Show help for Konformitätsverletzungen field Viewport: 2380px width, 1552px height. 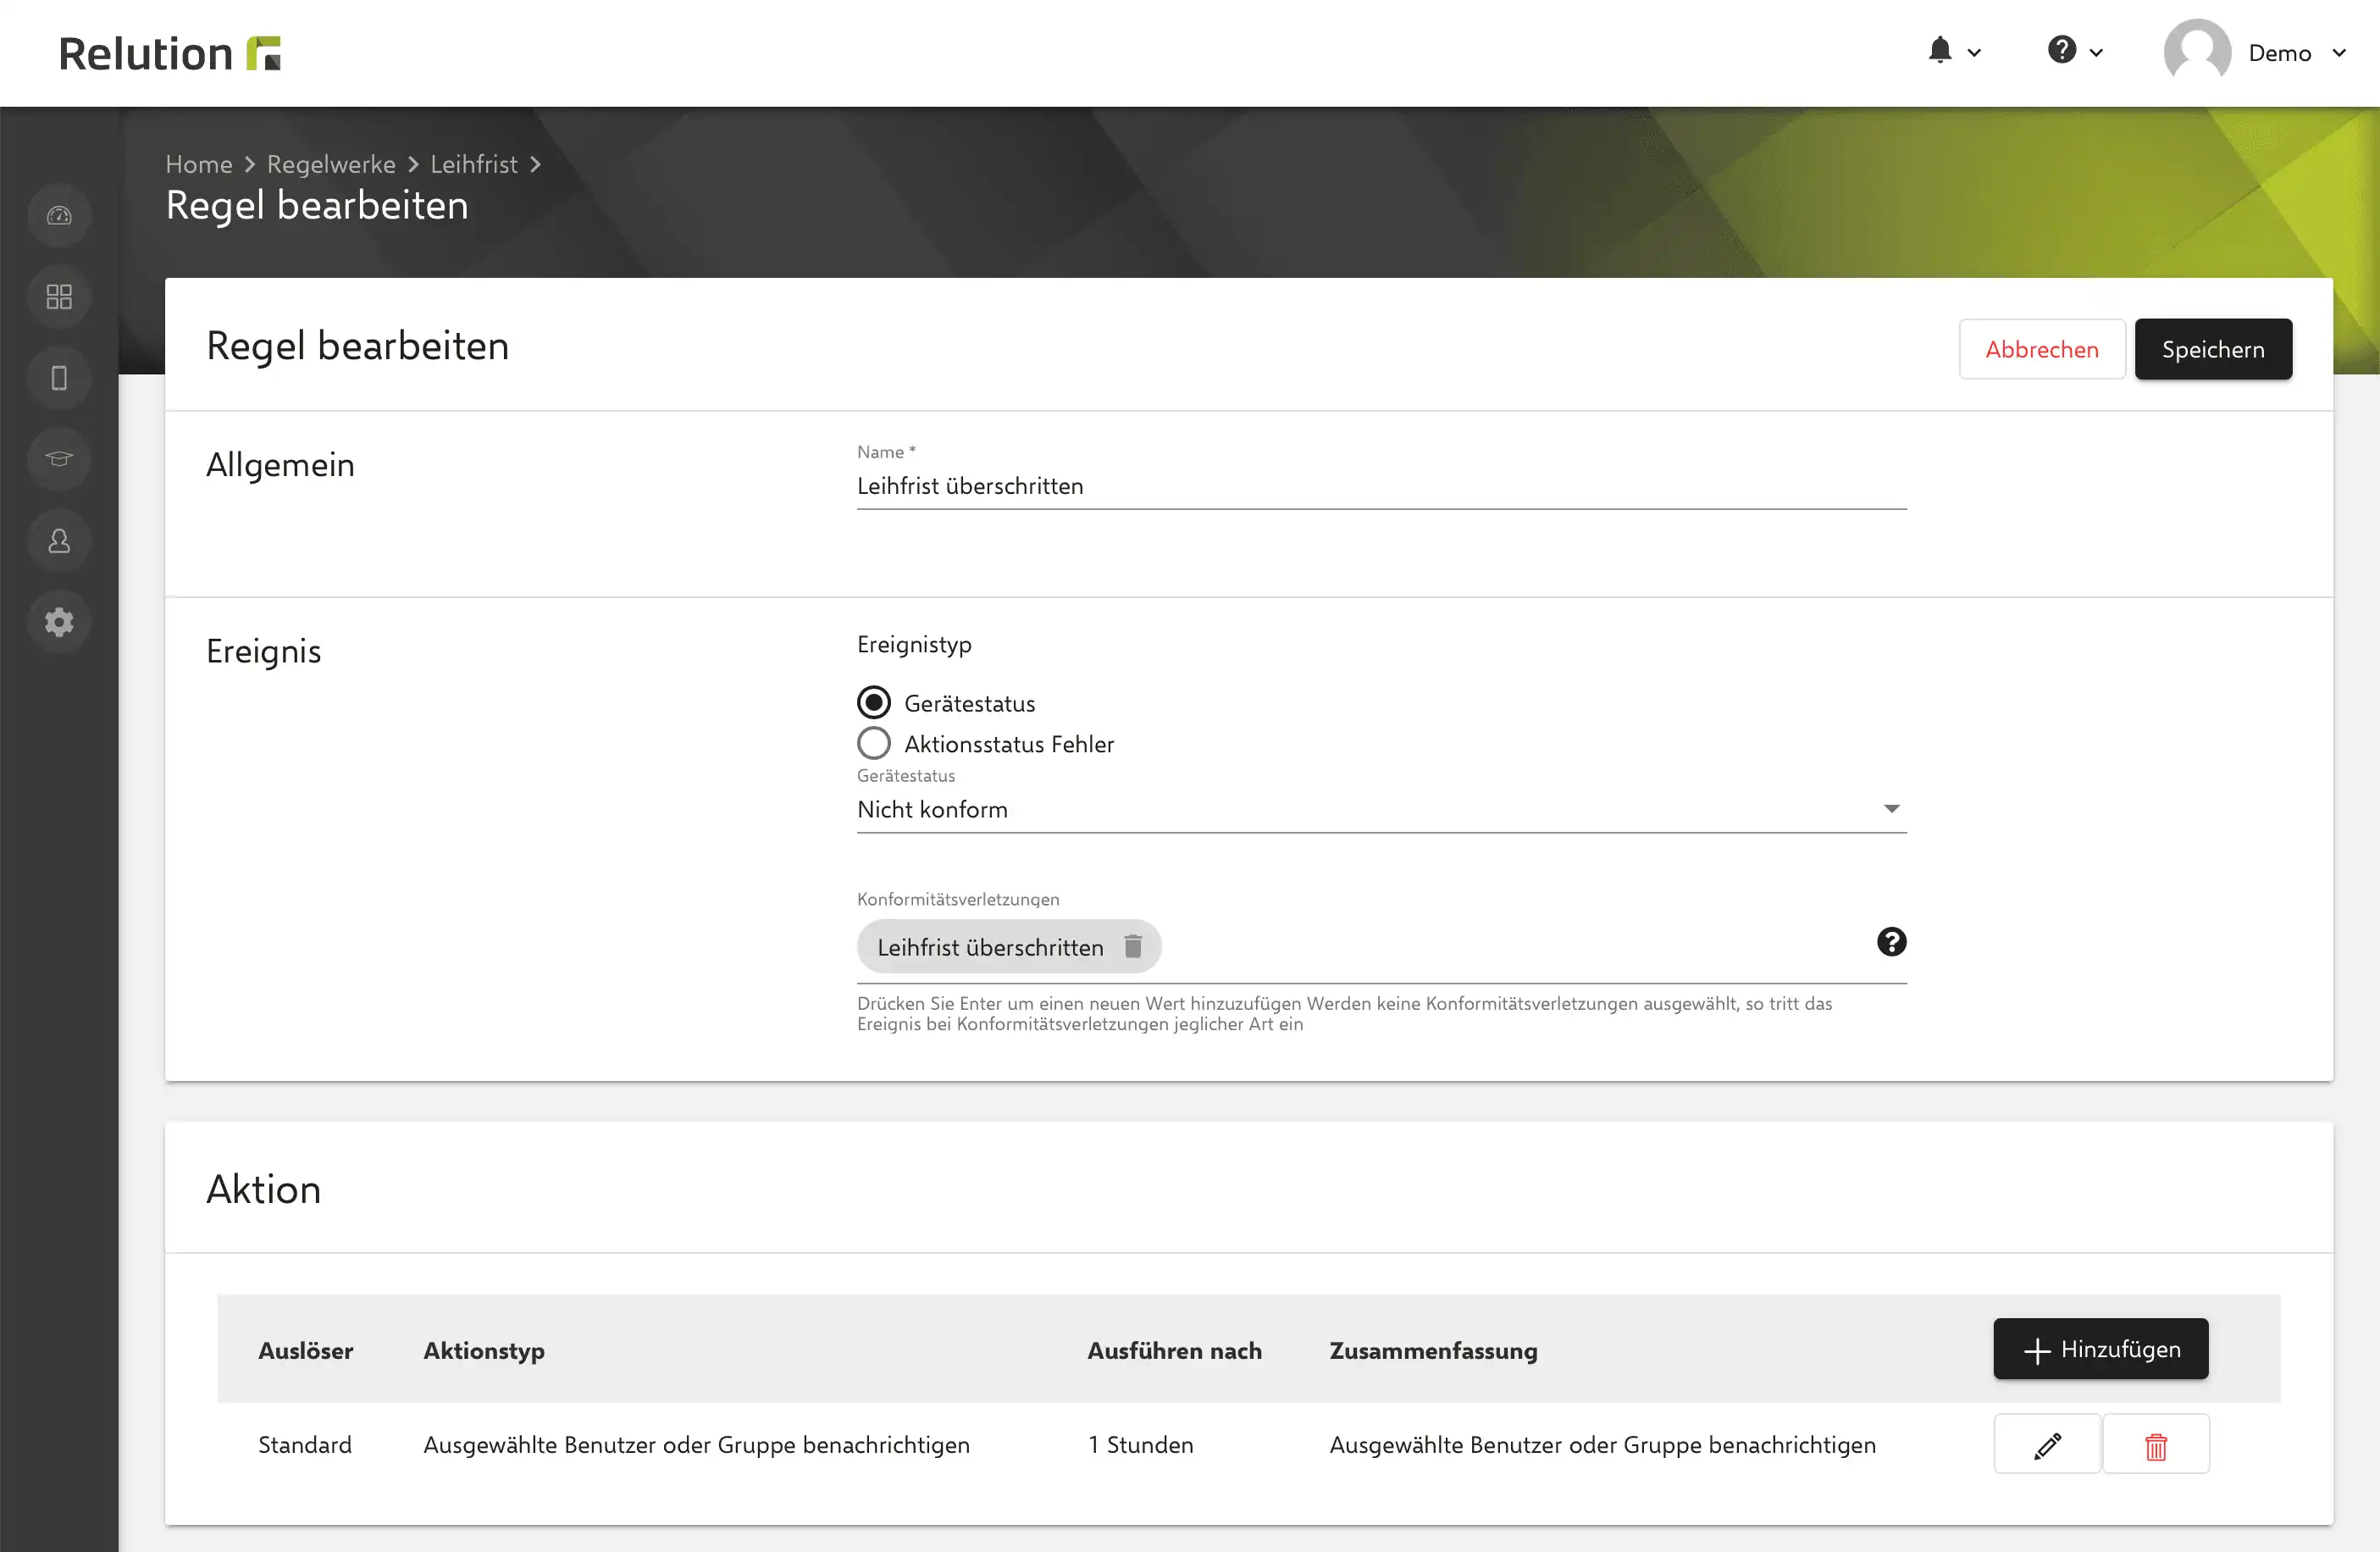pos(1891,942)
